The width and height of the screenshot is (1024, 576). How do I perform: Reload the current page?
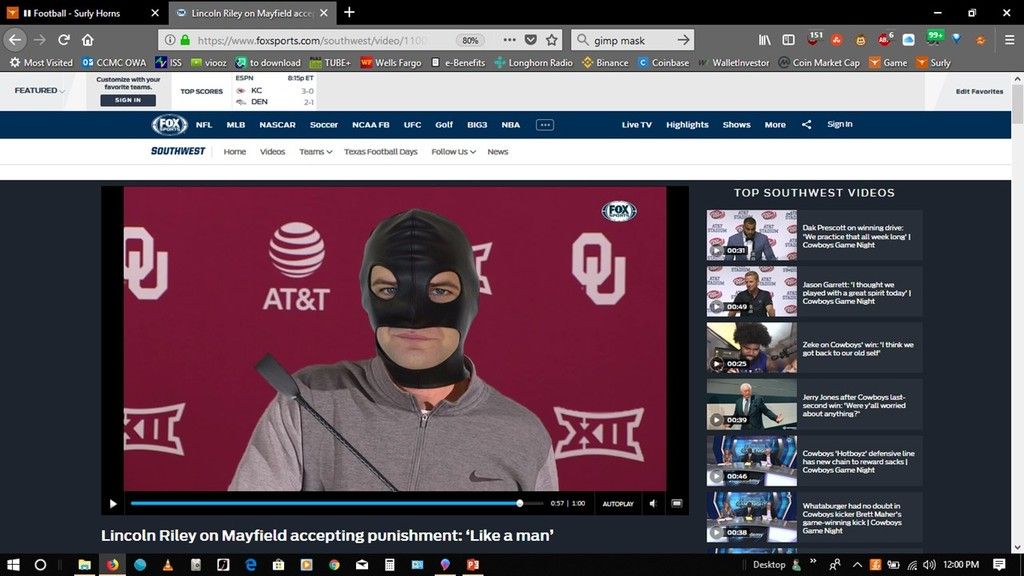coord(64,40)
